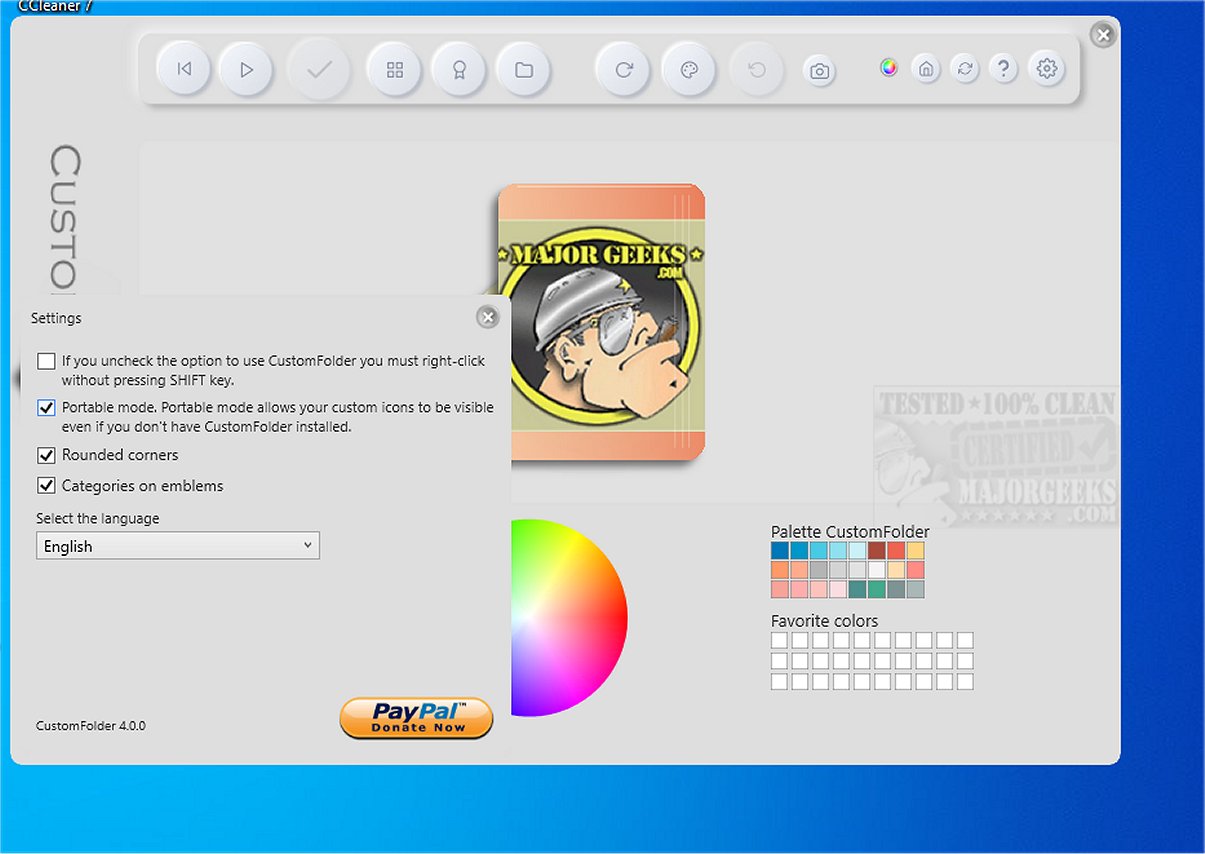Toggle the use CustomFolder right-click checkbox
Viewport: 1205px width, 854px height.
click(x=46, y=361)
